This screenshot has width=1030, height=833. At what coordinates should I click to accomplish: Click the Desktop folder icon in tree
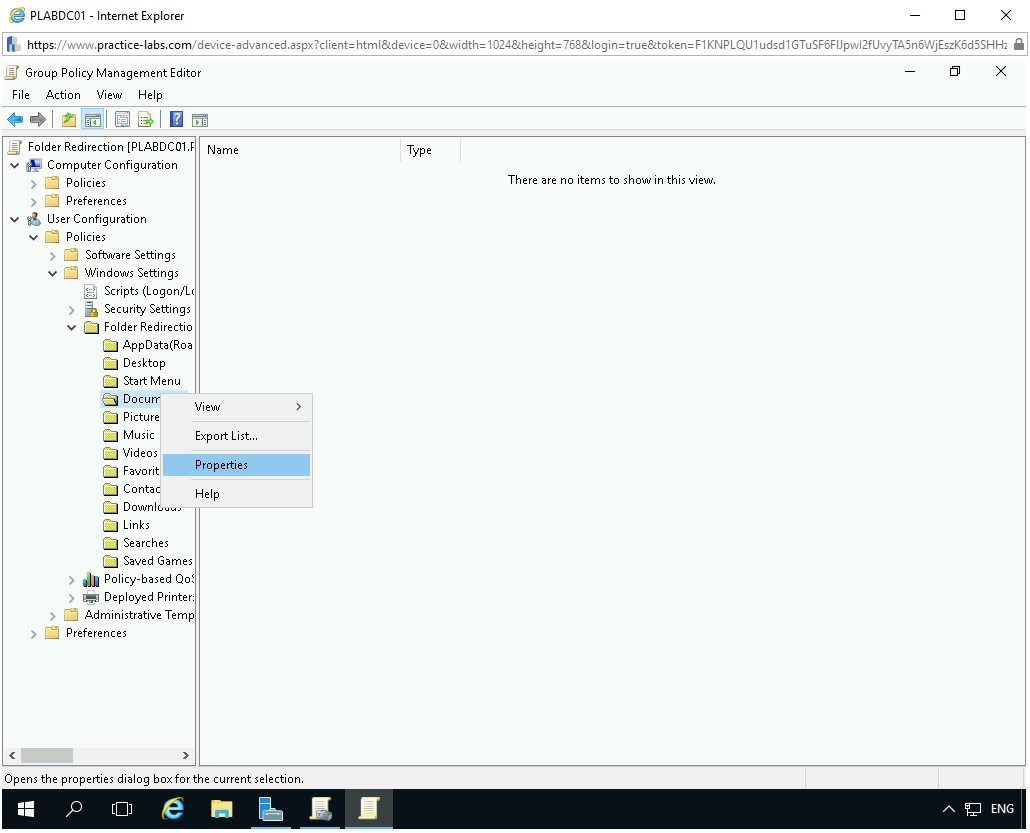point(111,363)
